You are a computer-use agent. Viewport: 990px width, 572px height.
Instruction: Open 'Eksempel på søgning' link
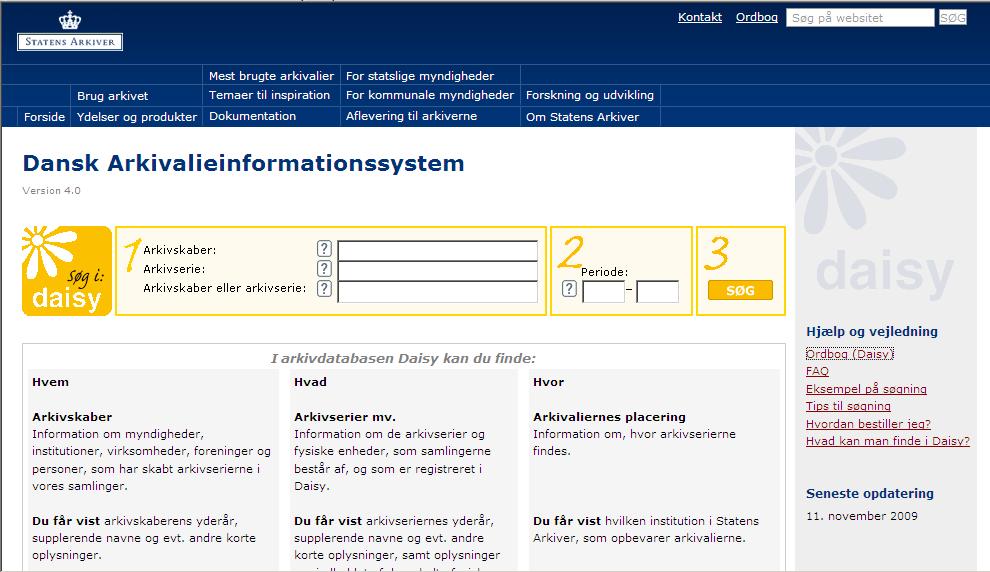coord(866,389)
